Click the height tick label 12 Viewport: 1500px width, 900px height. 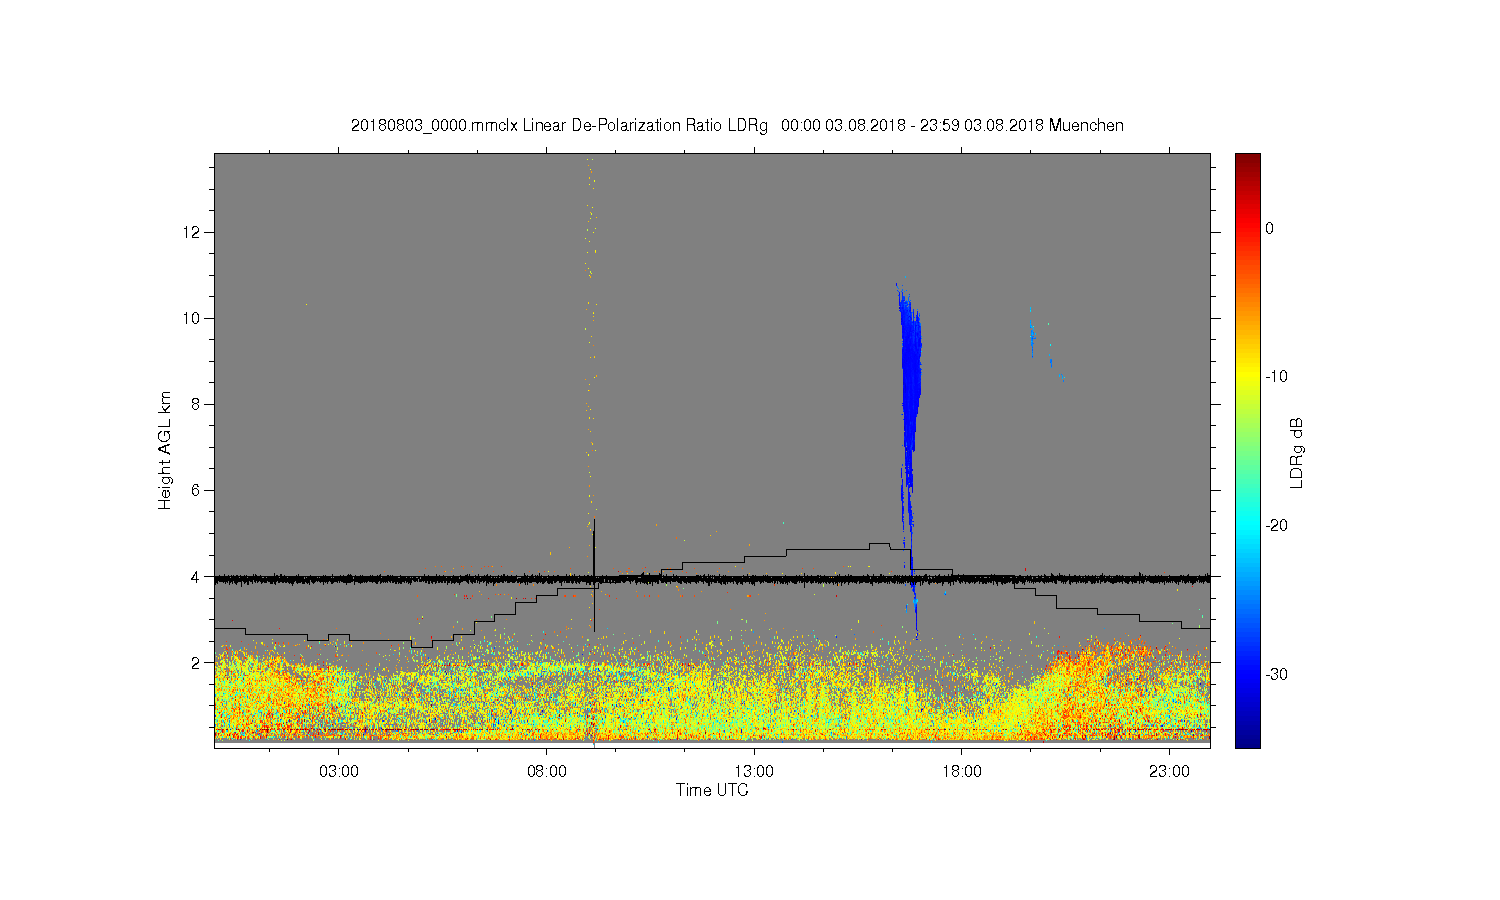[194, 232]
